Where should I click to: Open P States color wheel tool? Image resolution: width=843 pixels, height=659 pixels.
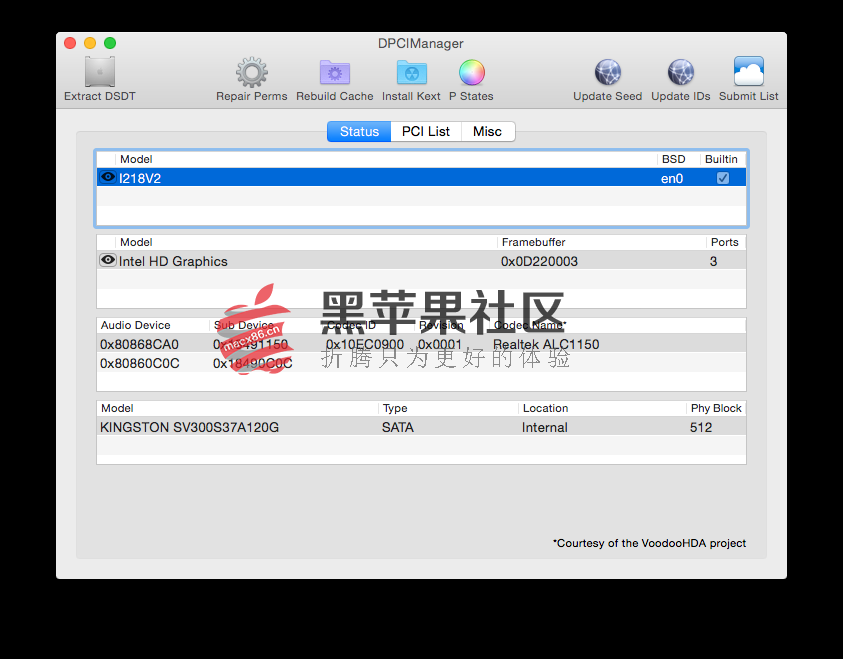click(471, 73)
